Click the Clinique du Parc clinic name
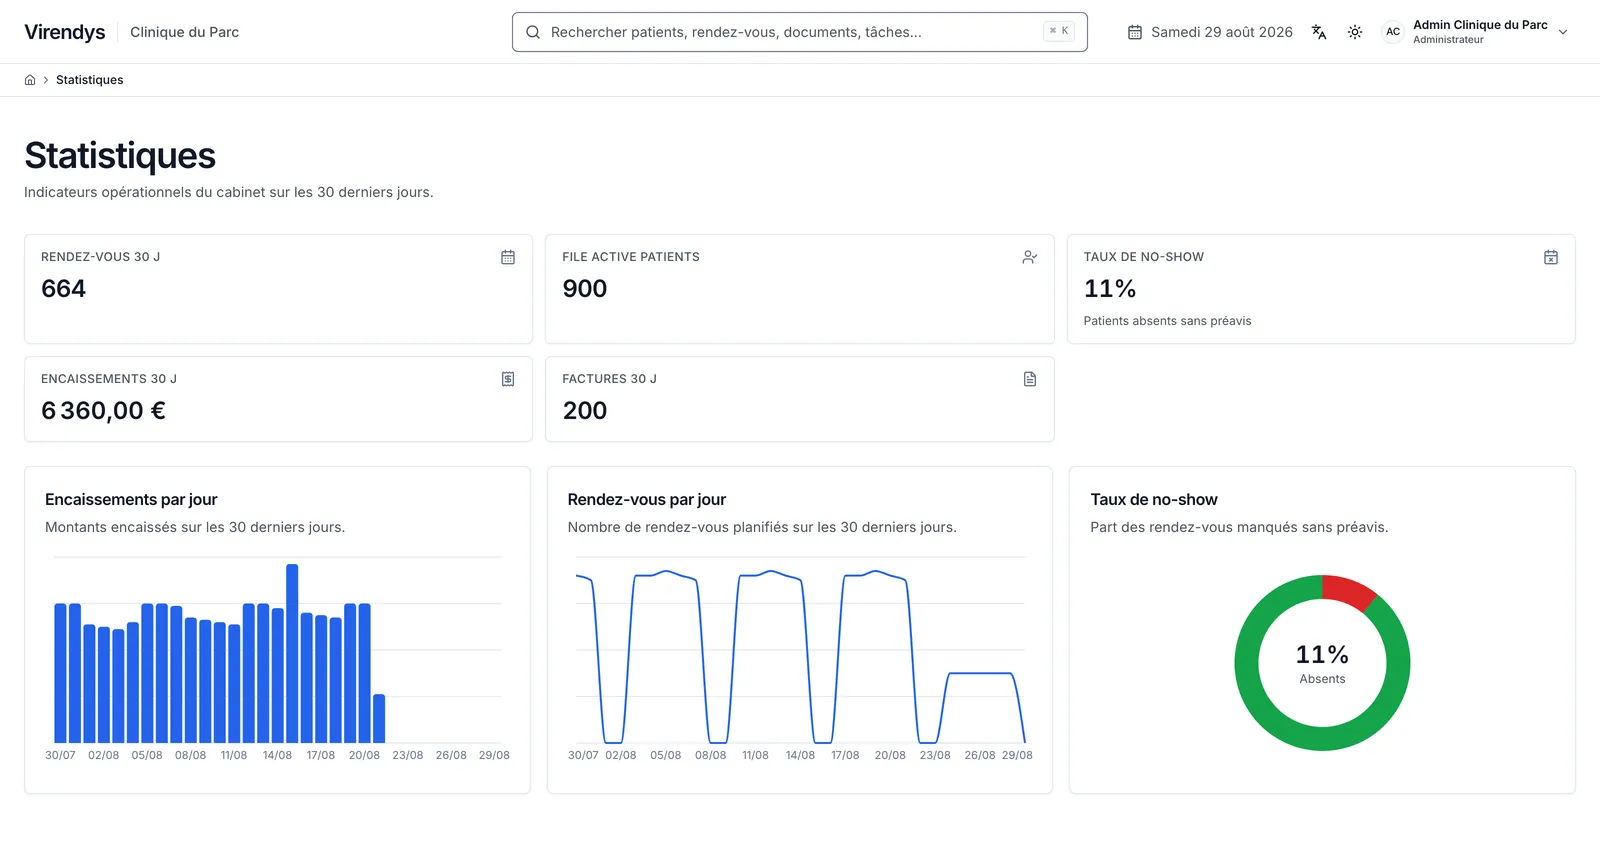The image size is (1600, 854). (184, 32)
